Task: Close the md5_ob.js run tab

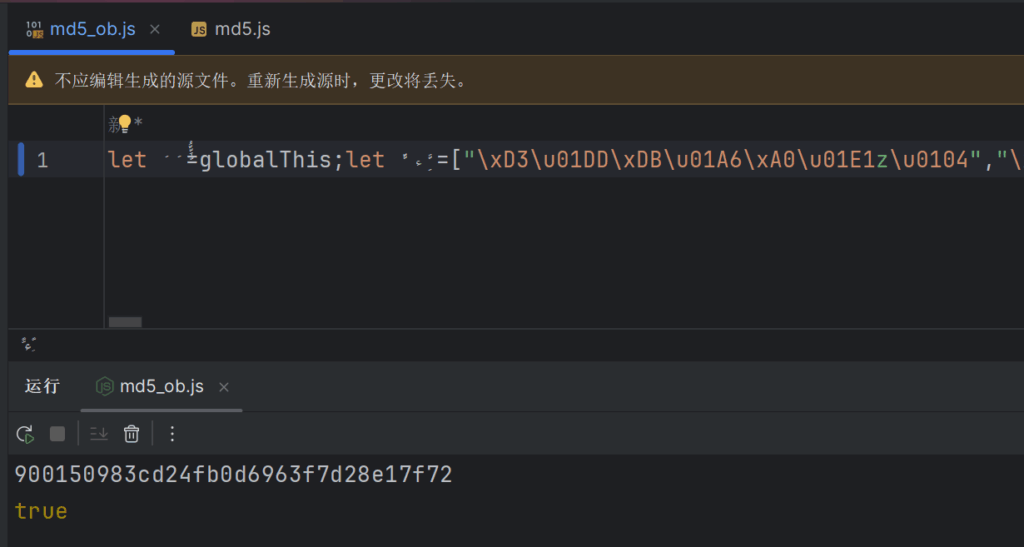Action: tap(224, 387)
